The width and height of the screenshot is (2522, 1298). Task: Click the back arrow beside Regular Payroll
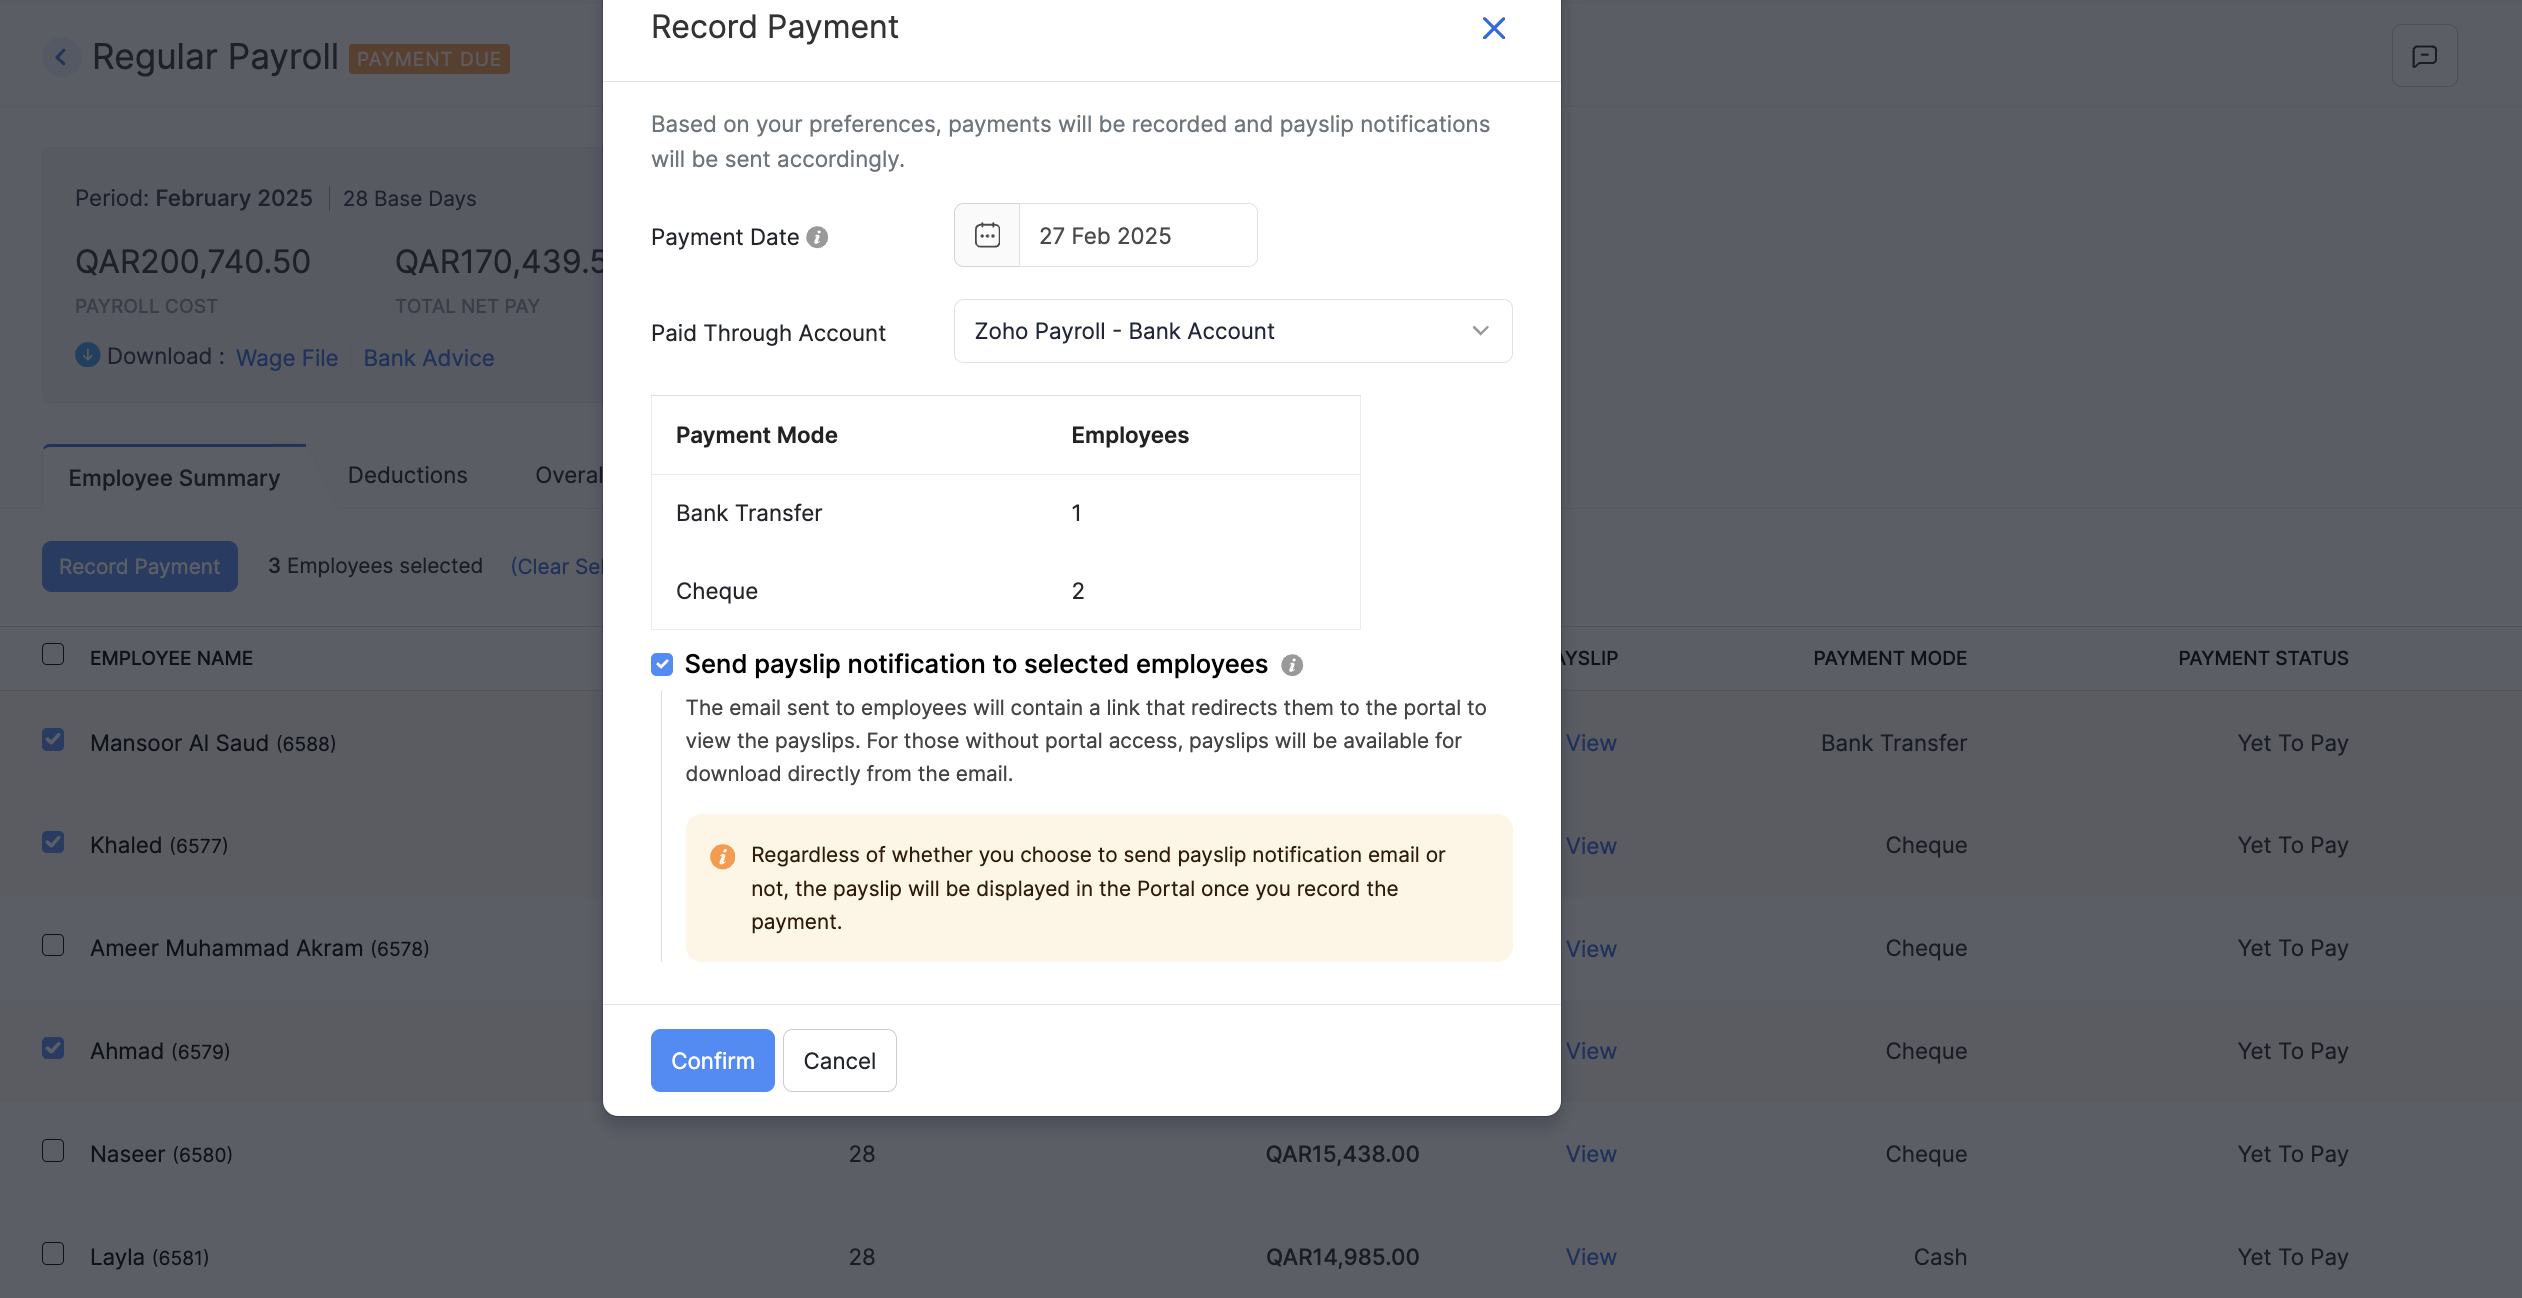click(x=62, y=57)
